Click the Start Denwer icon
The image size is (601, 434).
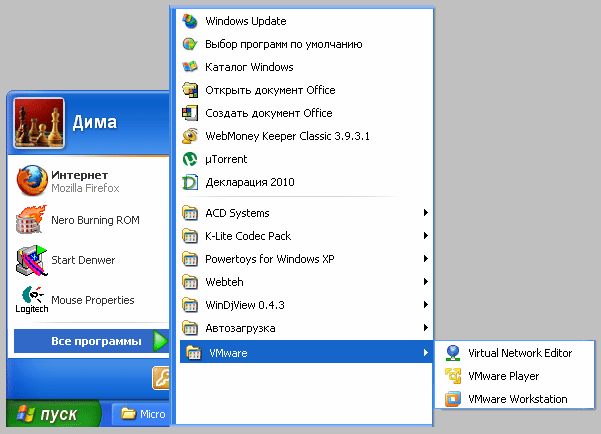(31, 260)
